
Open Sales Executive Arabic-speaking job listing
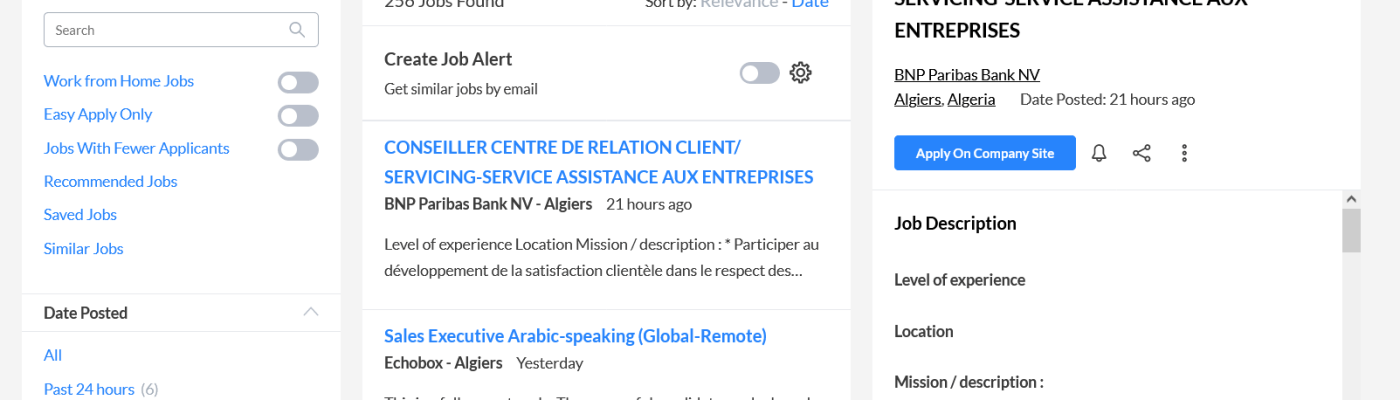point(575,335)
